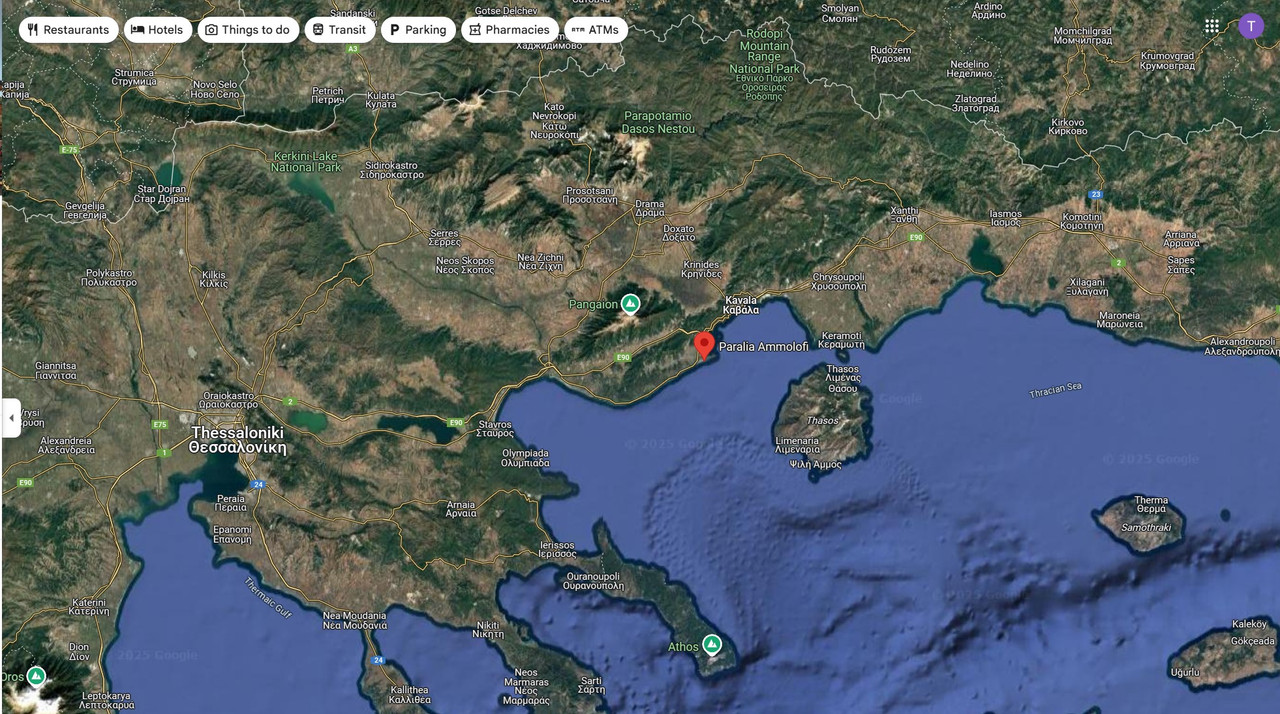Click the Pangaion mountain marker icon
The height and width of the screenshot is (714, 1280).
click(630, 303)
